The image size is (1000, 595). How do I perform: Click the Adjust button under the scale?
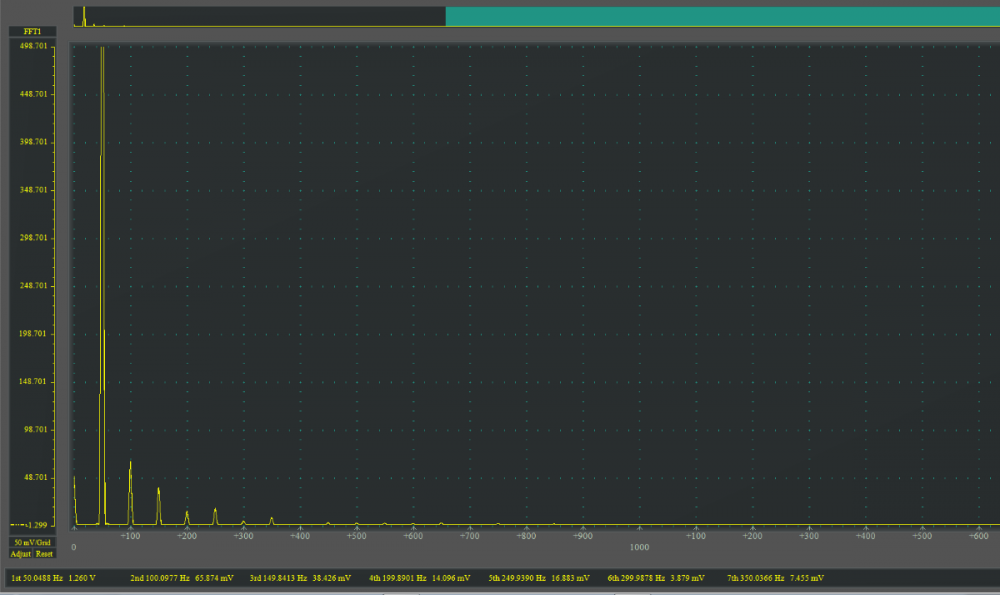21,553
